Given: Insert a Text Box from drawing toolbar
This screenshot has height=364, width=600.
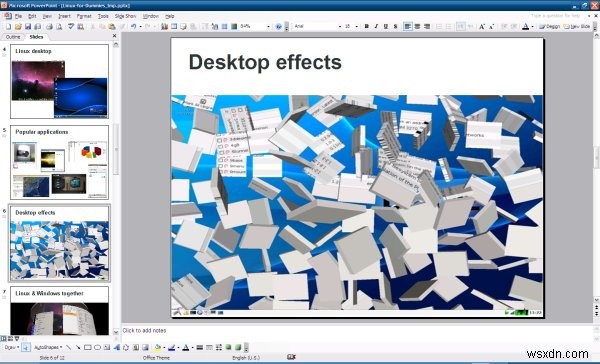Looking at the screenshot, I should [x=107, y=347].
